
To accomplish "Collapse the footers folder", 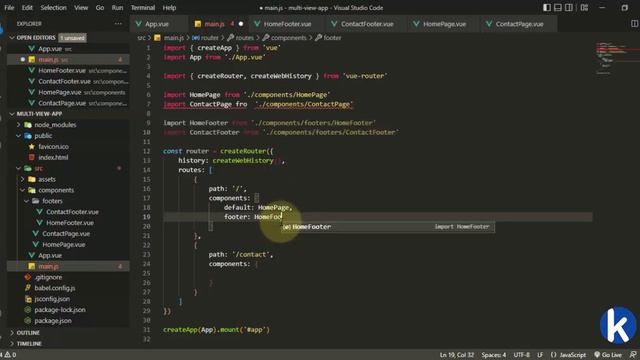I will (52, 201).
